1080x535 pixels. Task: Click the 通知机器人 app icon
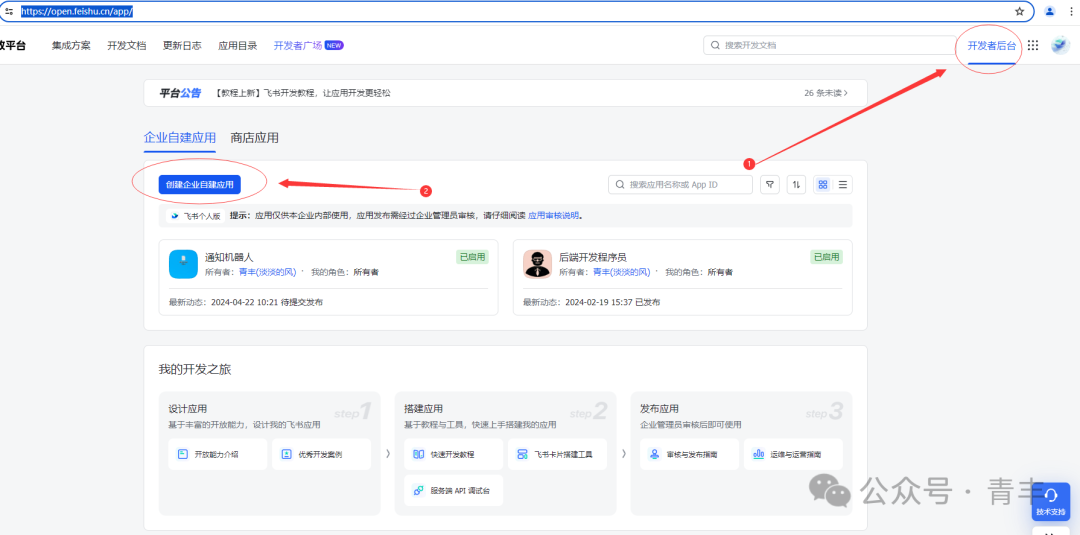click(183, 264)
